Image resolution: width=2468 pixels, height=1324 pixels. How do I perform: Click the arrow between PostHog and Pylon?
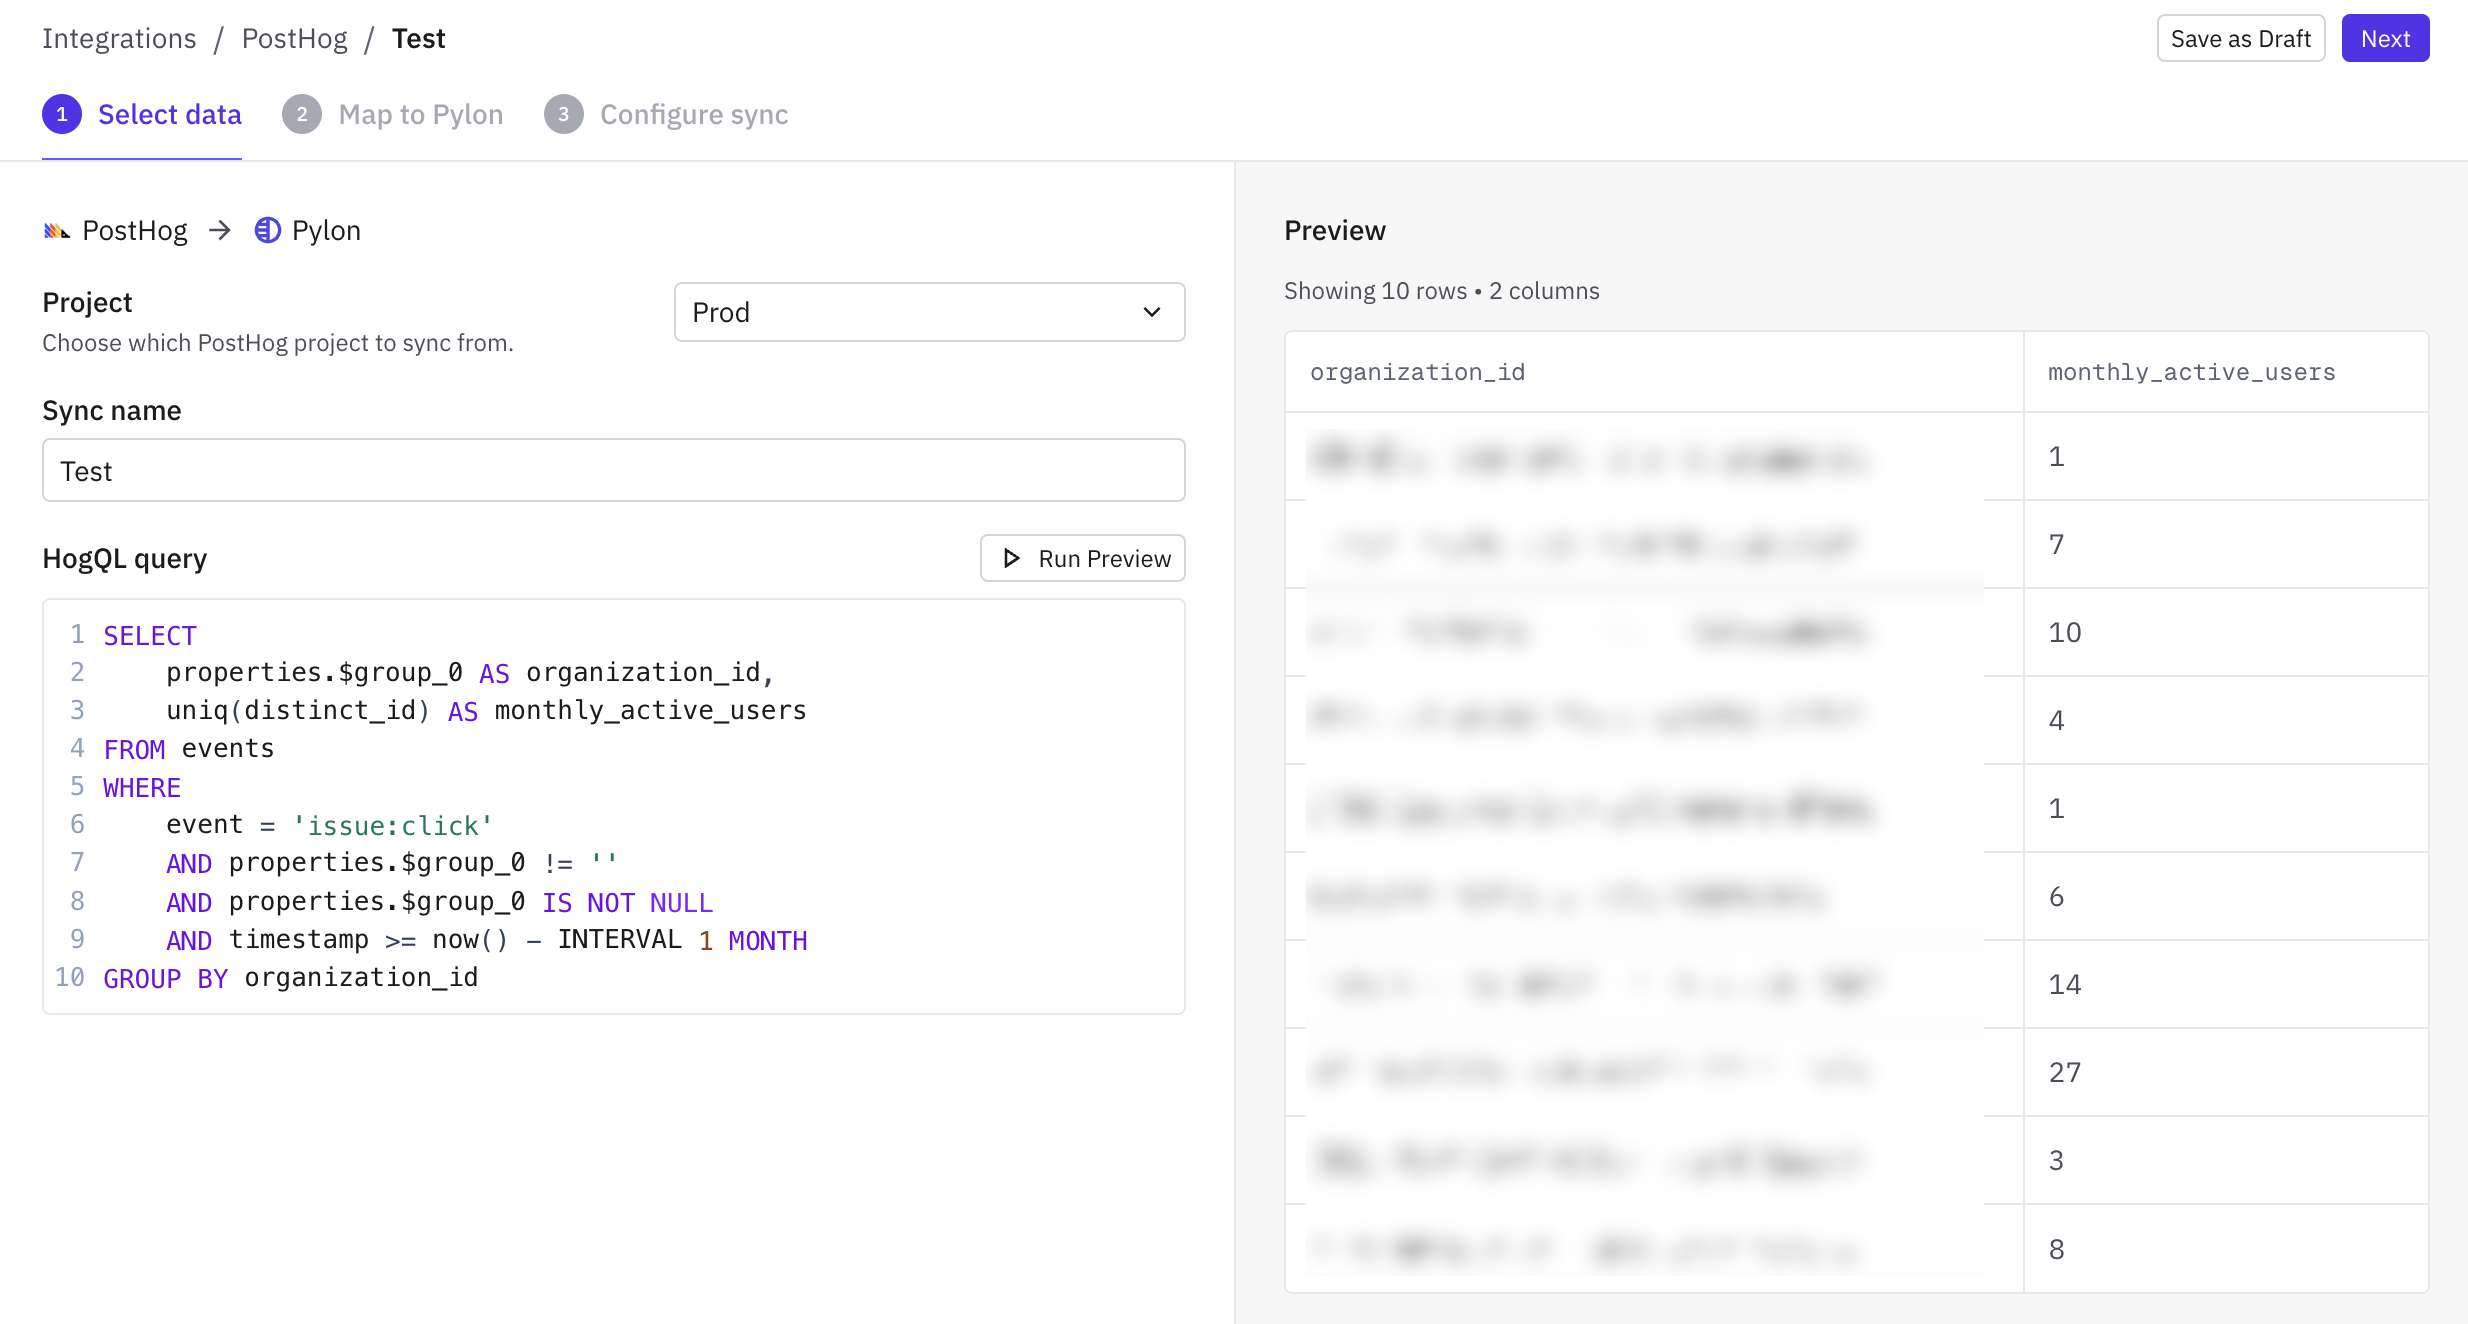tap(220, 231)
